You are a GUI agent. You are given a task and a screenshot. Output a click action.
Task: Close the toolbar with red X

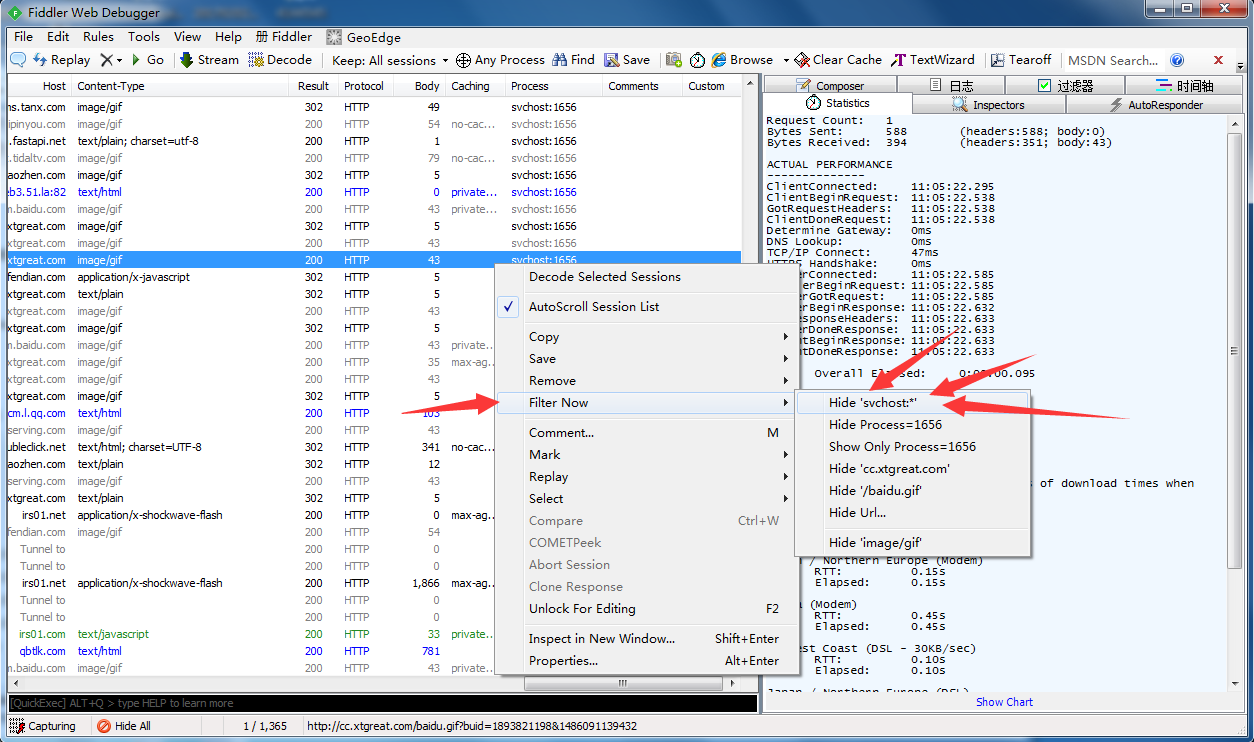tap(1218, 60)
